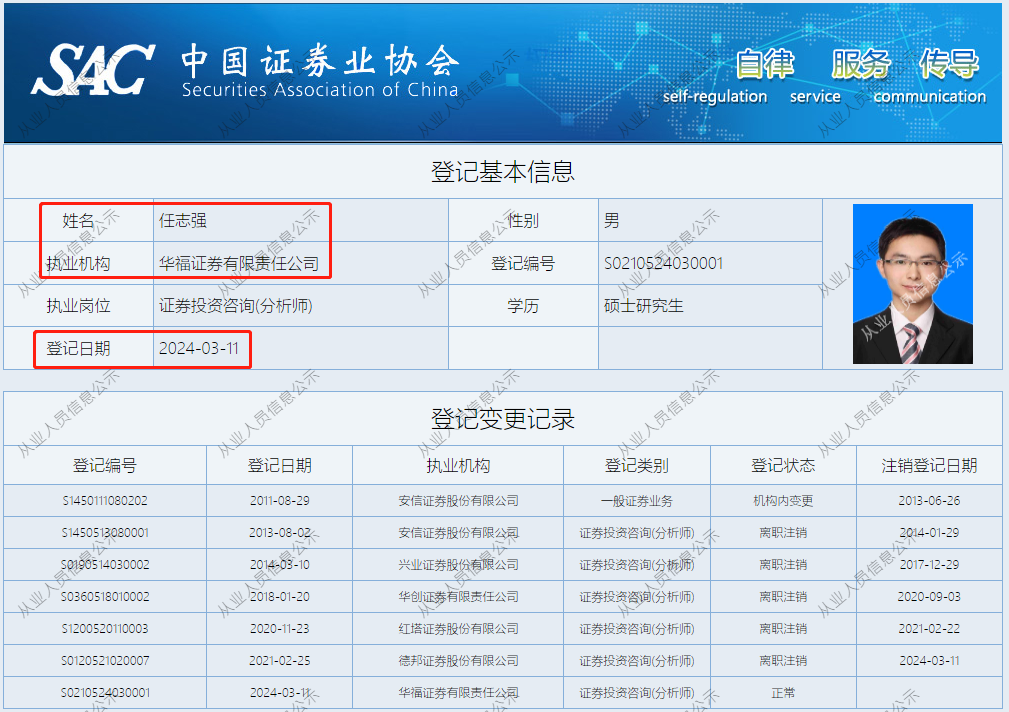
Task: Click the date 2020-11-23 in records
Action: 279,629
